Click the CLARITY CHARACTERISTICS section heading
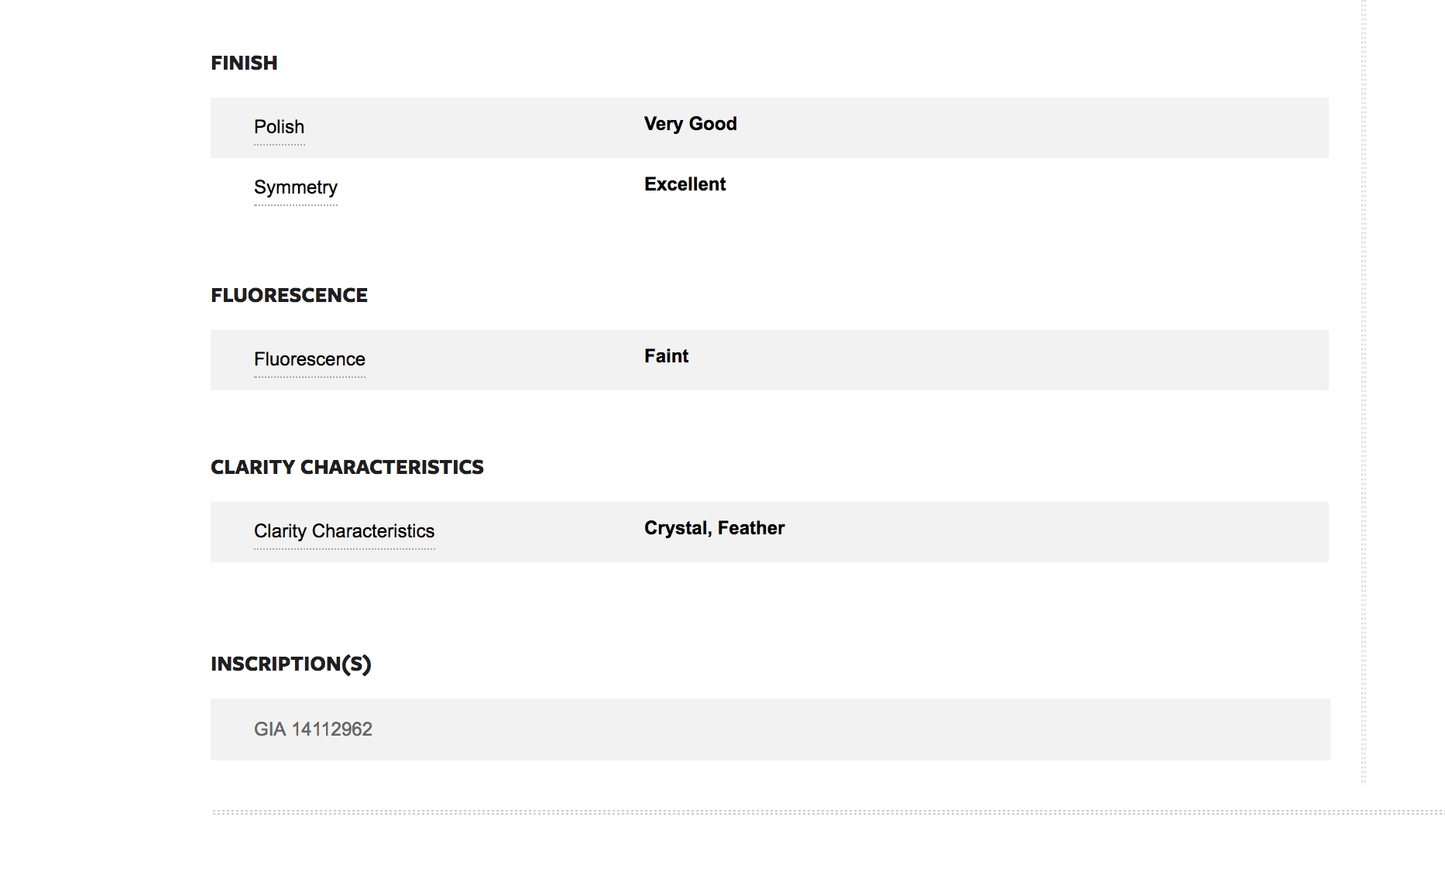 (347, 467)
